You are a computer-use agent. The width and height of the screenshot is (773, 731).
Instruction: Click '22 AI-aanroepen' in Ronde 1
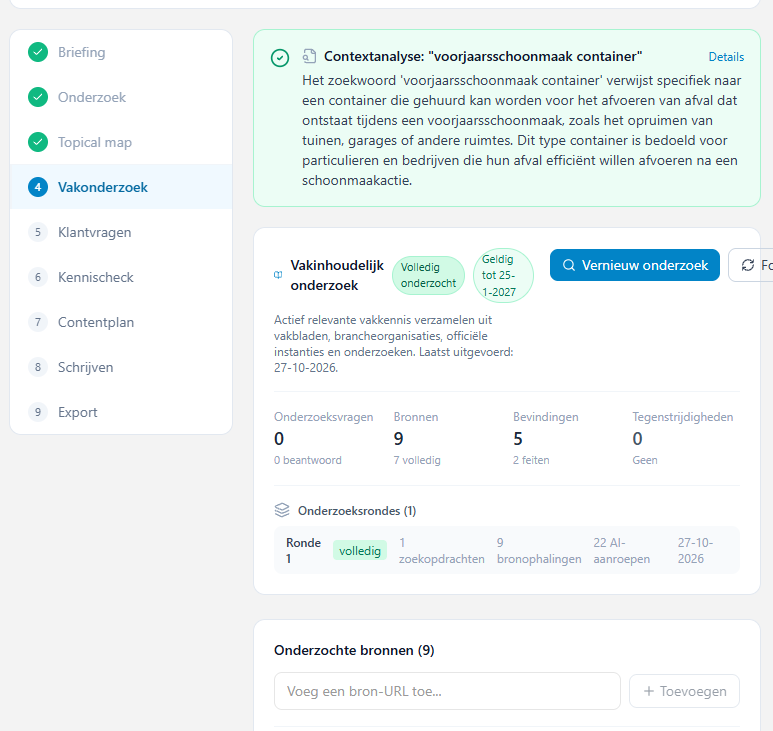click(621, 551)
